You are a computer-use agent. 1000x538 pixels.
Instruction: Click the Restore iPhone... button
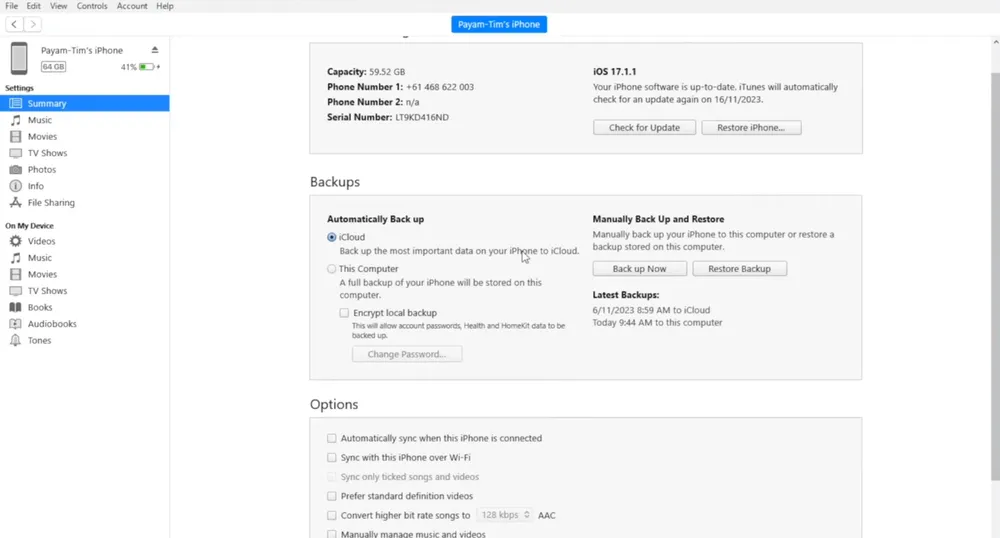pos(751,127)
